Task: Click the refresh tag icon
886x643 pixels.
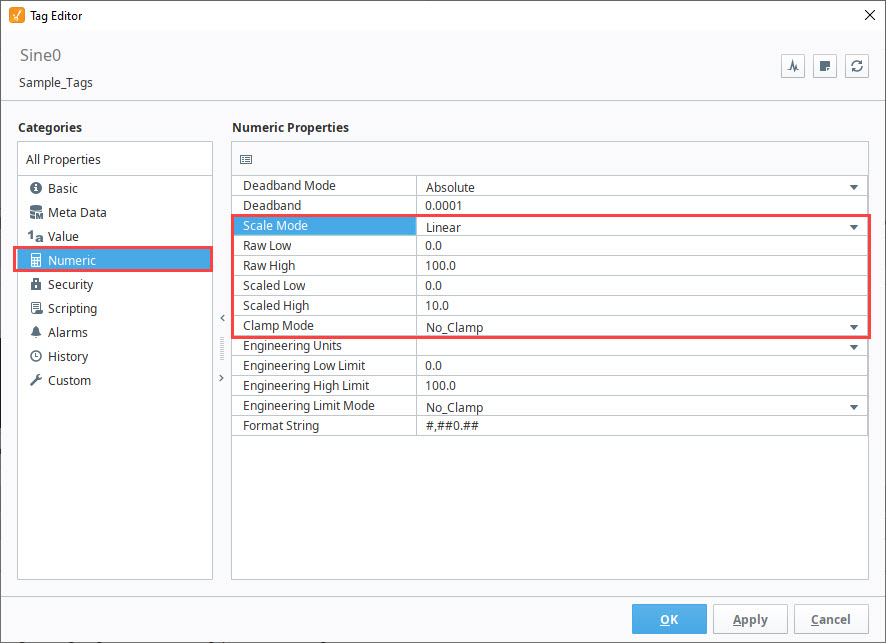Action: [857, 66]
